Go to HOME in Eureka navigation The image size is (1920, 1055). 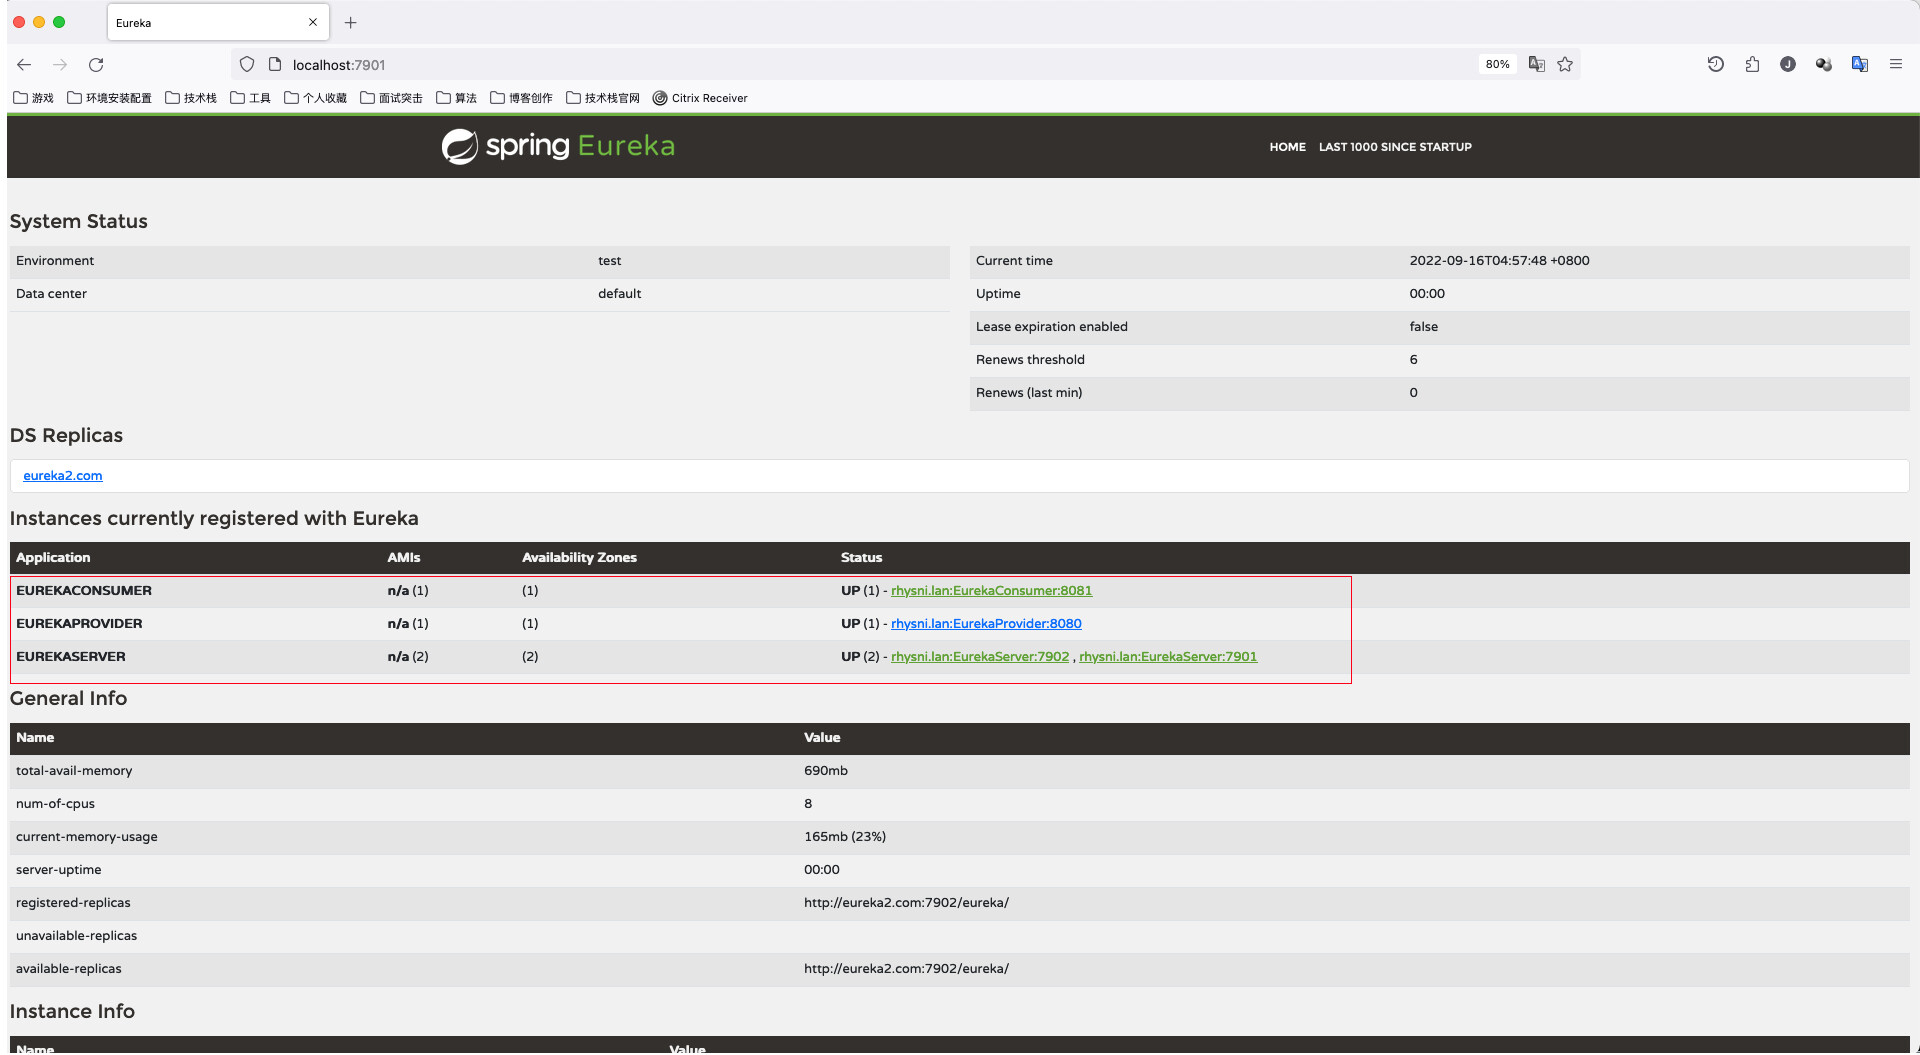1287,147
